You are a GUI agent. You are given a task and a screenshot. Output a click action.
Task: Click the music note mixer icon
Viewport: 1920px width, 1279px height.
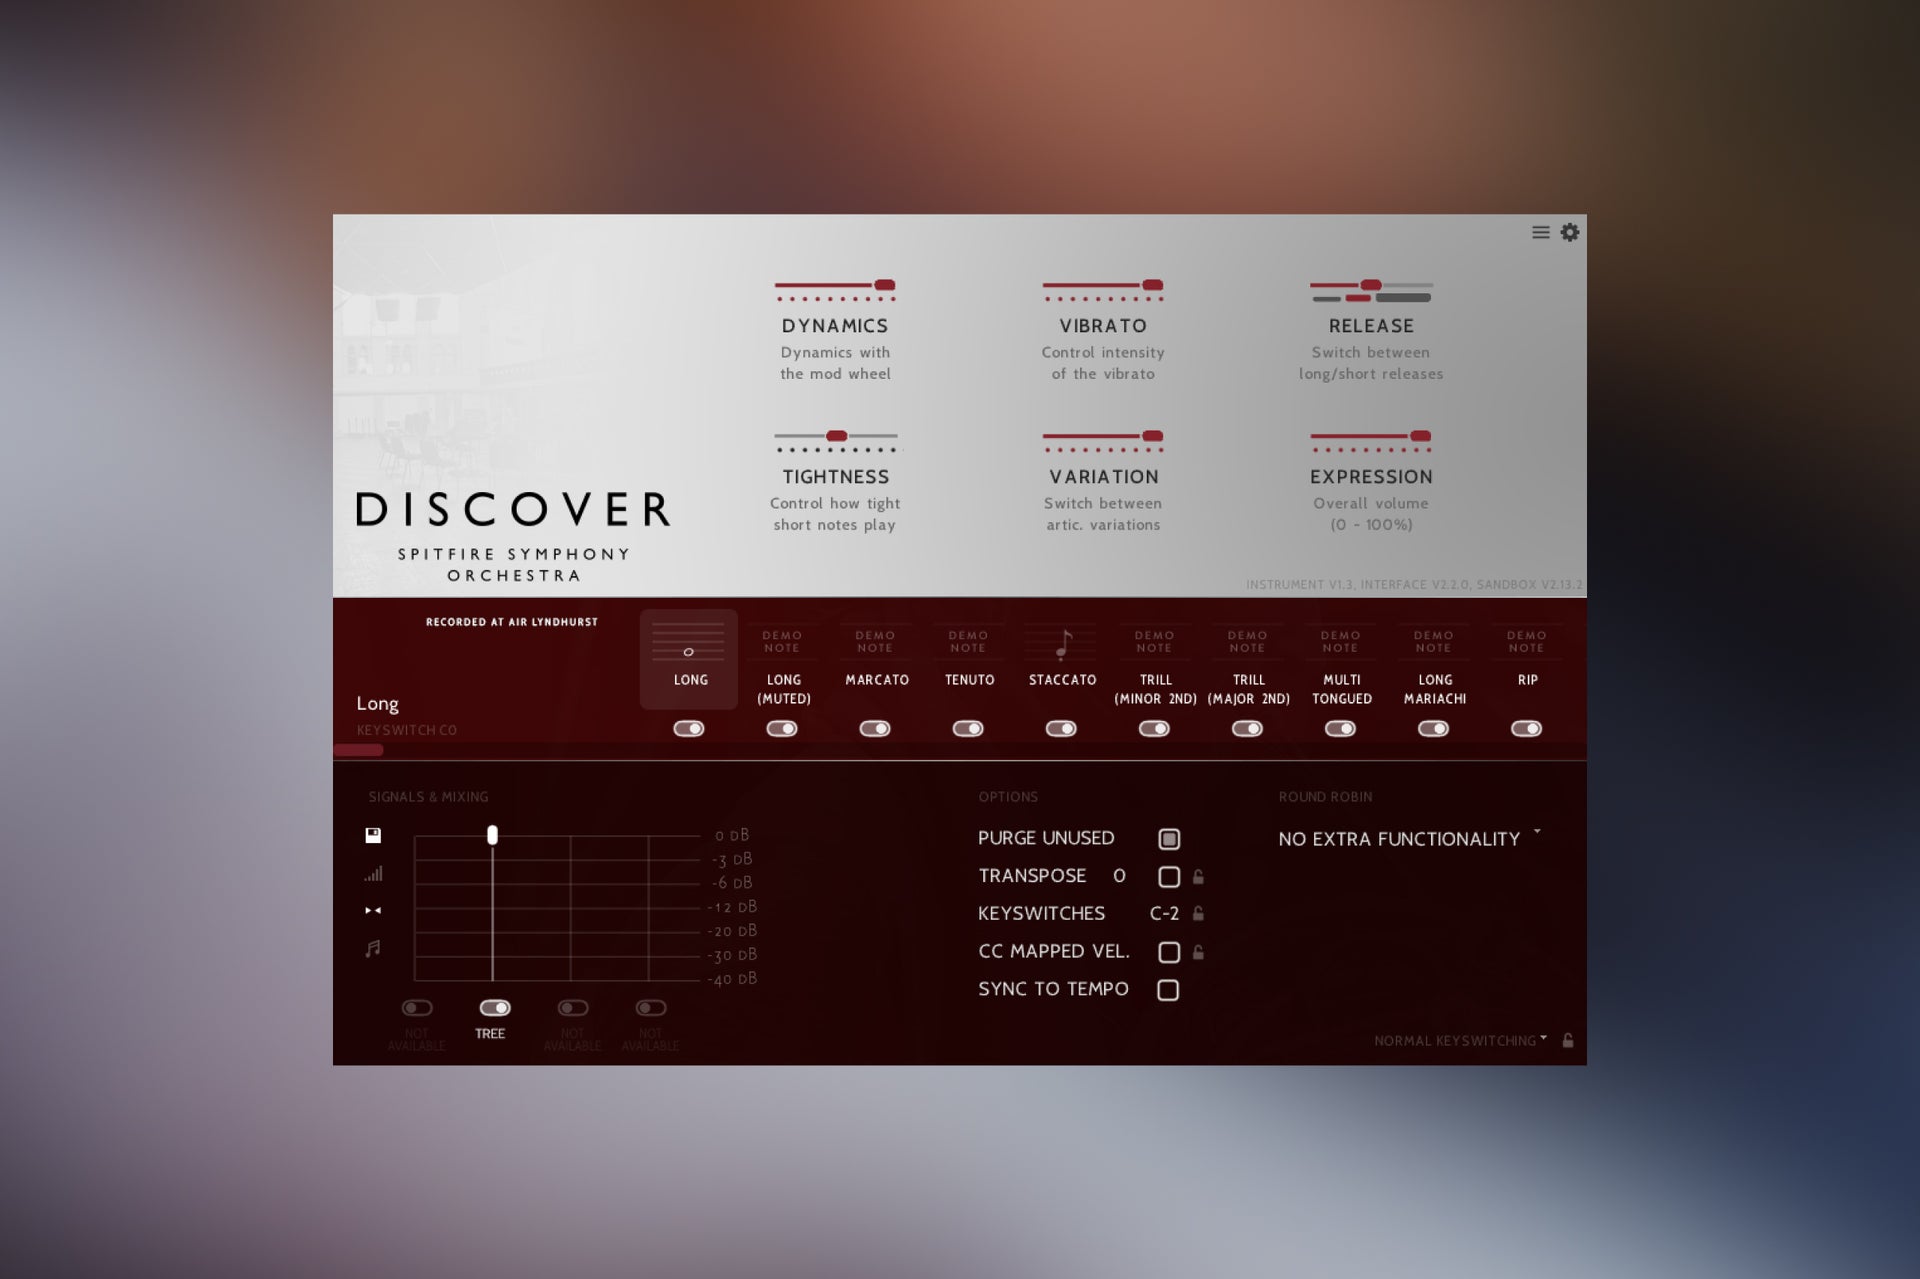click(373, 948)
